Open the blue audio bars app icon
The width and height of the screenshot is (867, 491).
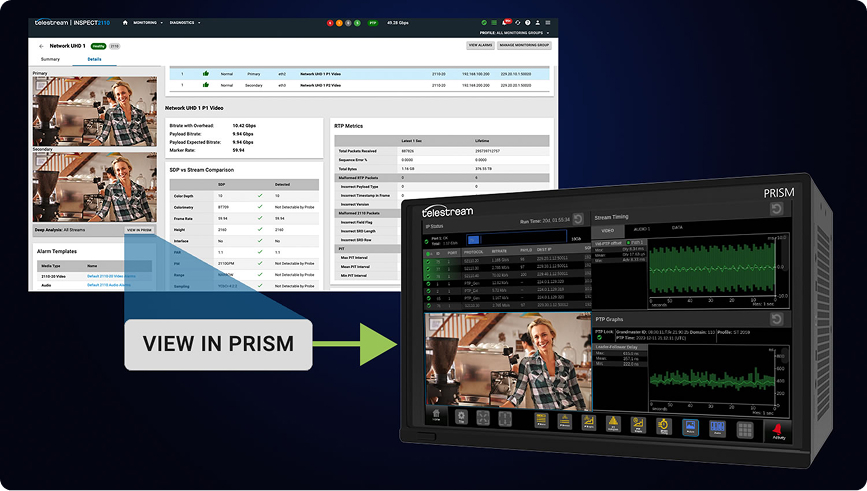point(717,429)
